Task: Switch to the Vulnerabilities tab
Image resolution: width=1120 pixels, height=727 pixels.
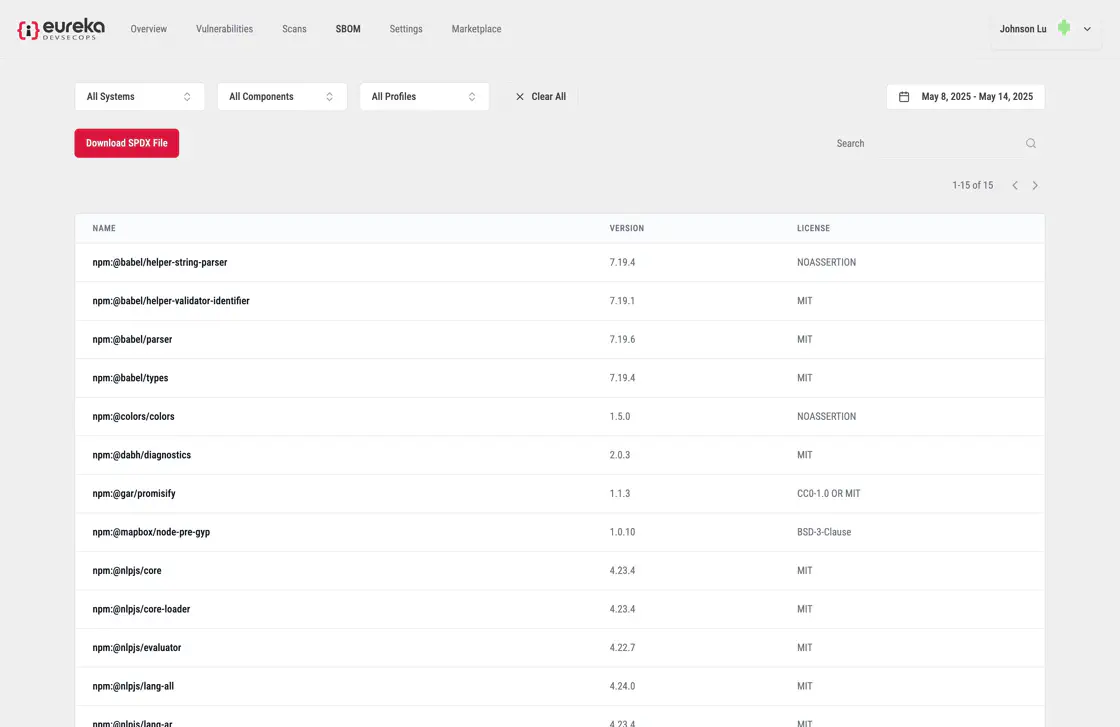Action: pos(224,29)
